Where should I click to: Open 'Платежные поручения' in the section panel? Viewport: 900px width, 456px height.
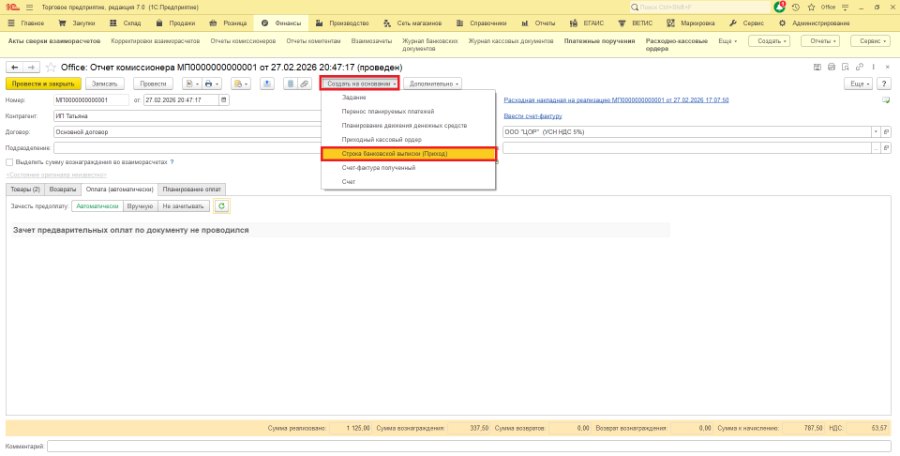pyautogui.click(x=599, y=41)
